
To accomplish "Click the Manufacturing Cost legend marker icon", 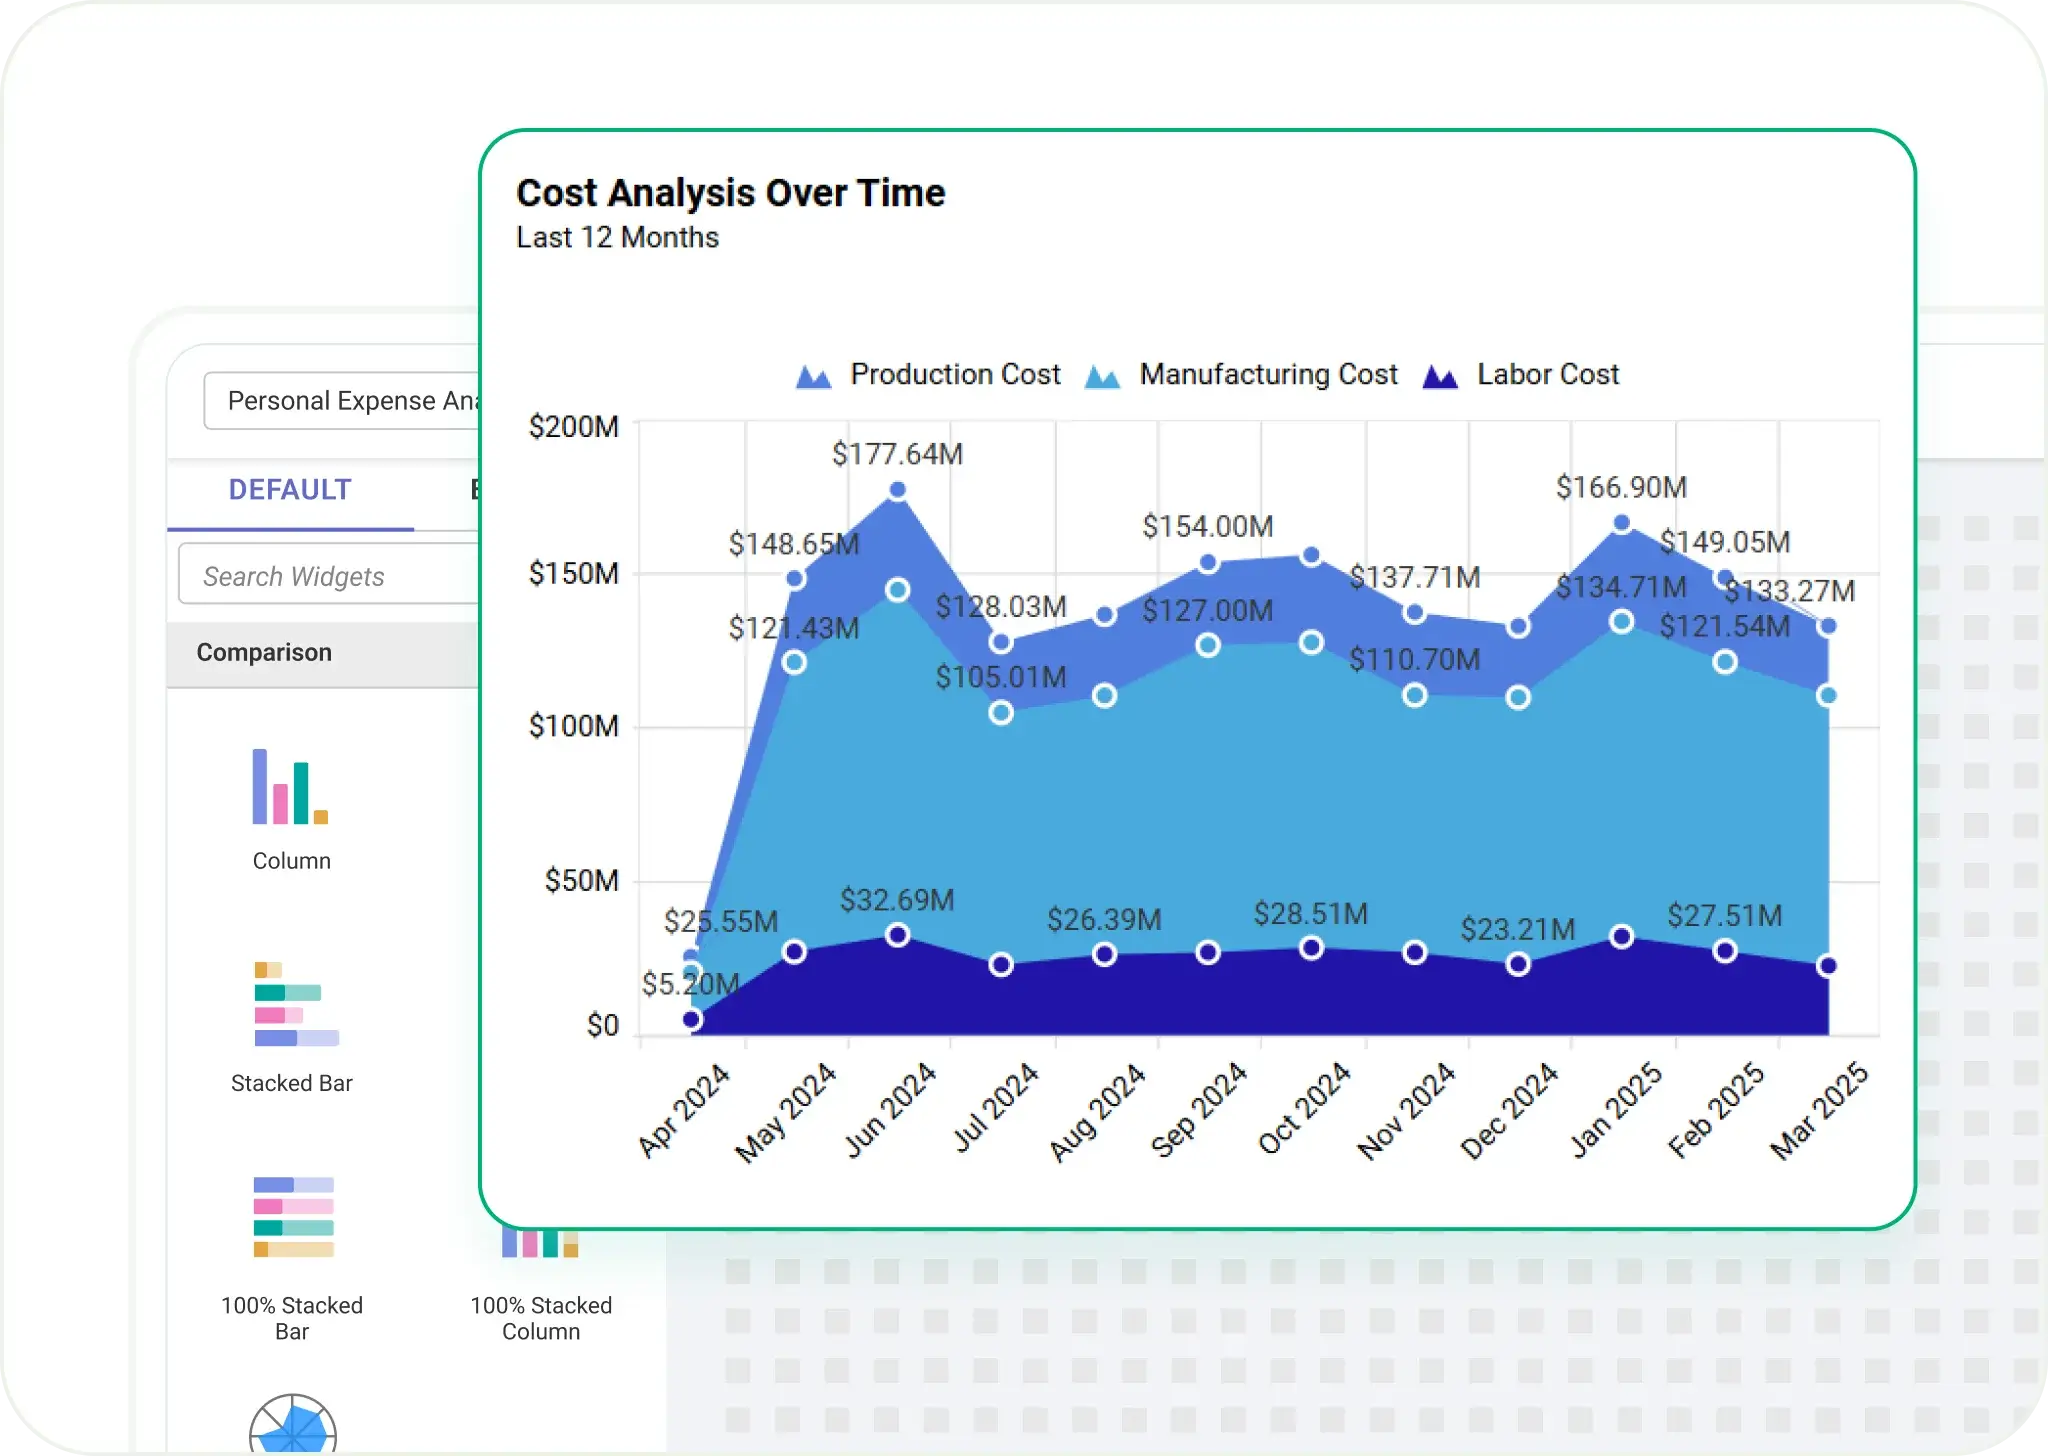I will (x=1103, y=375).
